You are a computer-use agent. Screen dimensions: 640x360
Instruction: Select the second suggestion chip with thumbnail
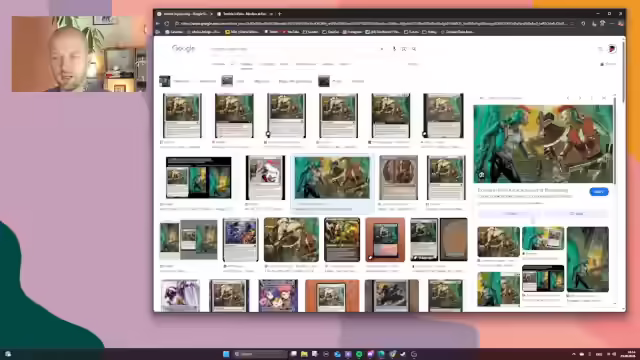pos(233,81)
